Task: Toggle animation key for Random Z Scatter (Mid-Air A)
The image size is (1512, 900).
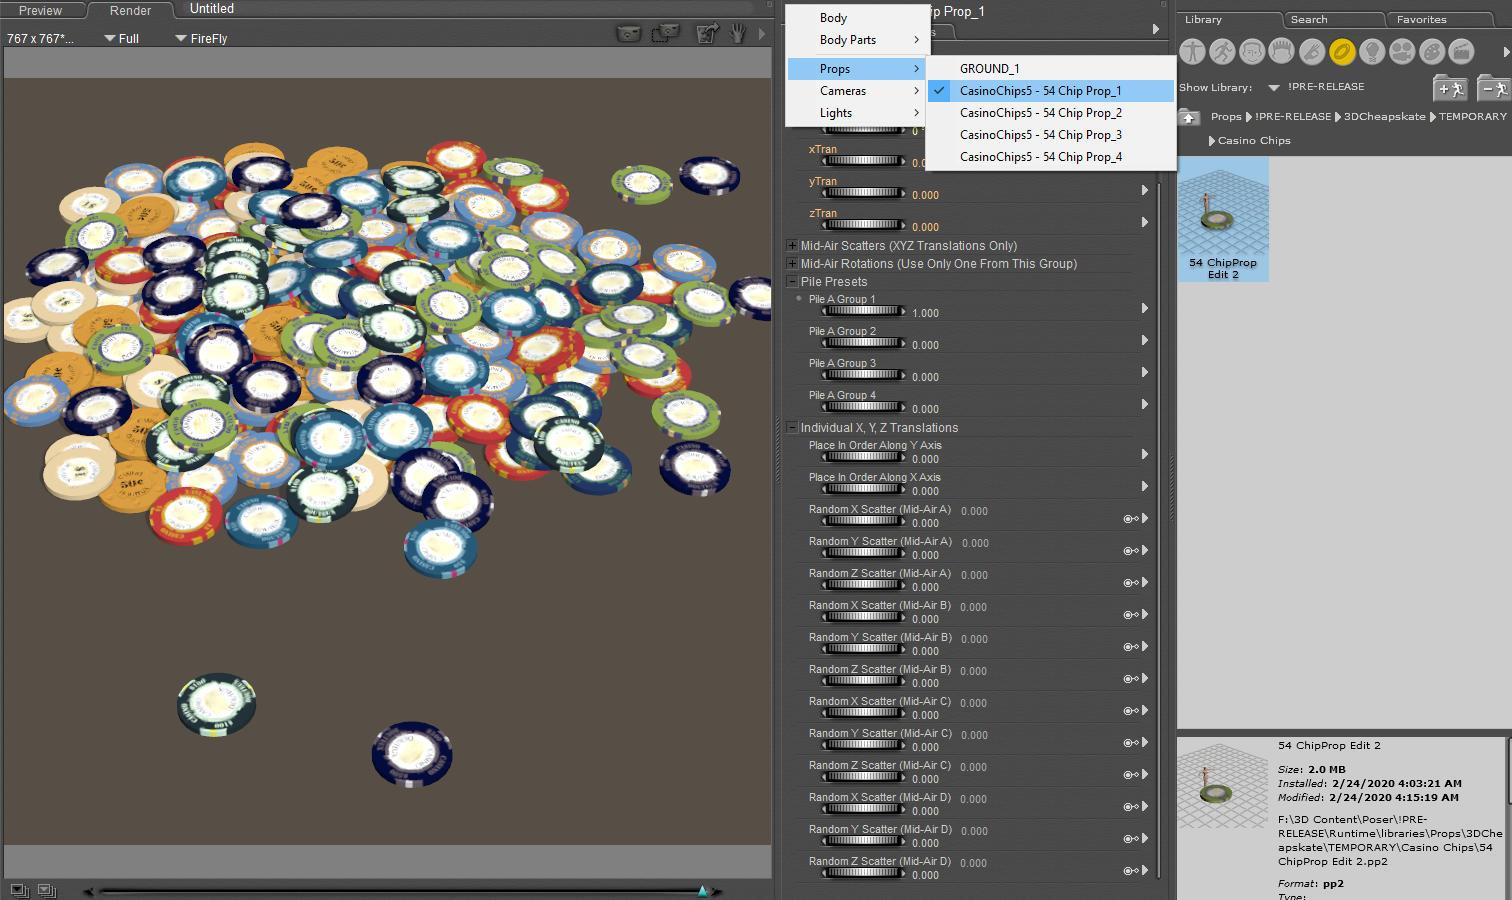Action: [1130, 583]
